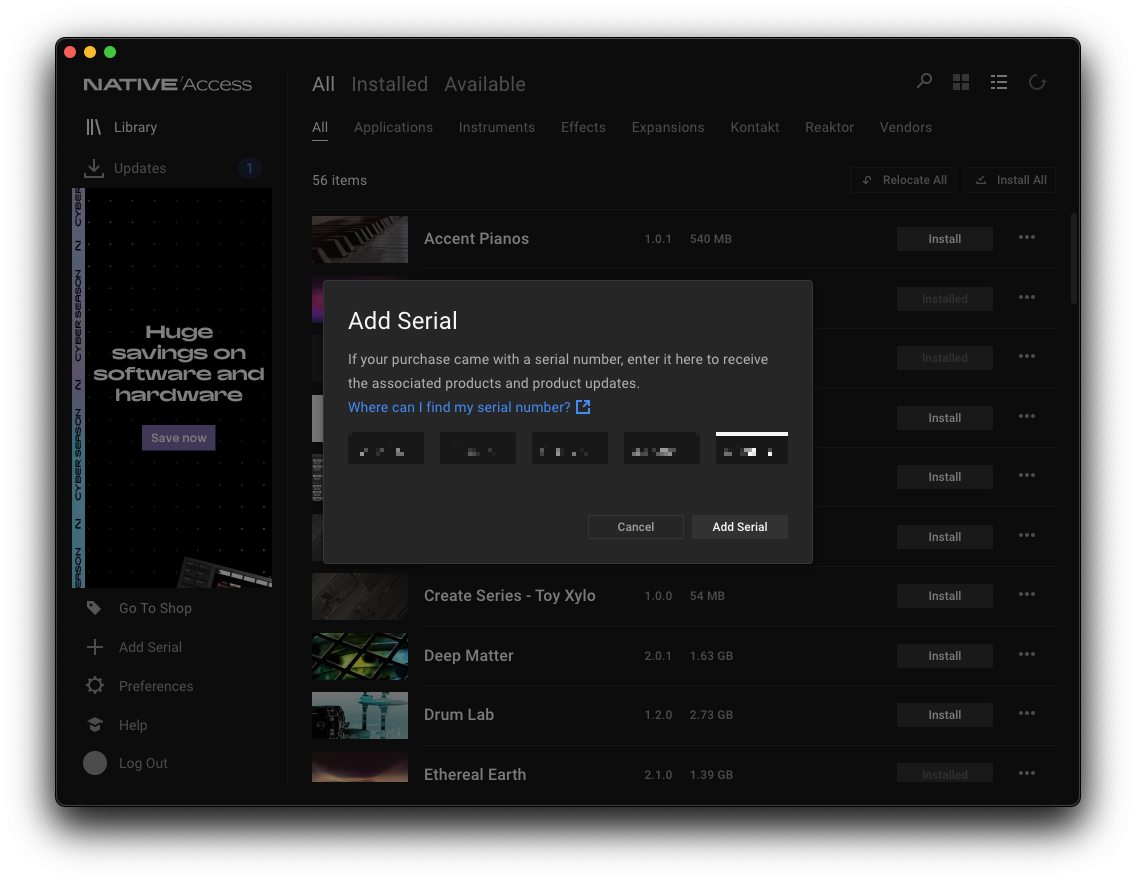Focus the fourth serial number field
1136x880 pixels.
tap(661, 448)
